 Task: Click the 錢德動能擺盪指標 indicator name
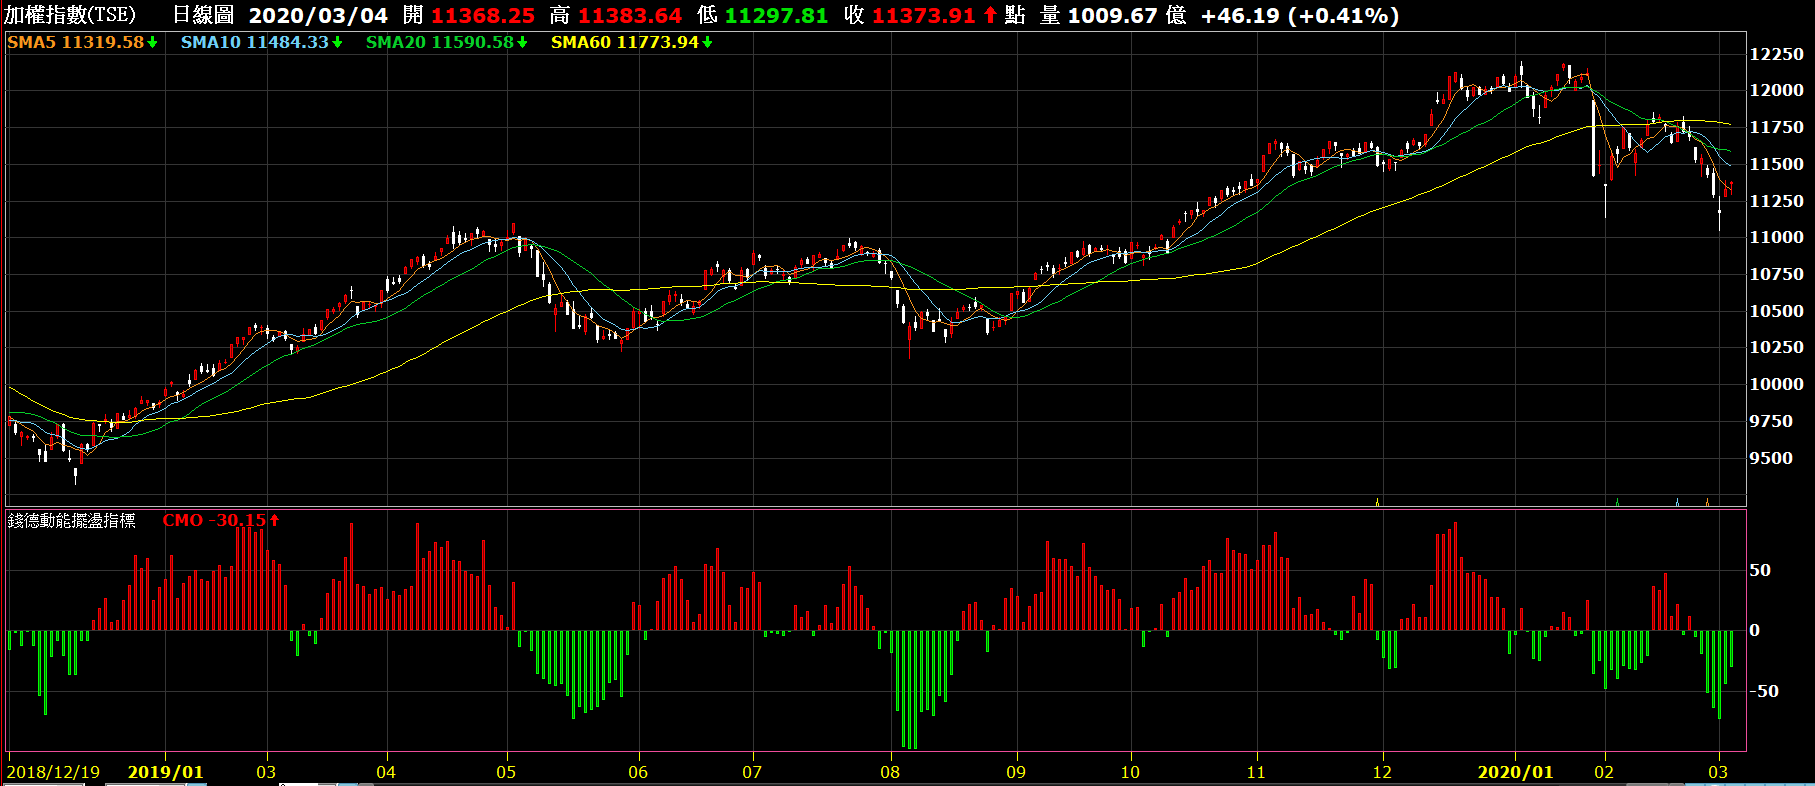click(72, 520)
